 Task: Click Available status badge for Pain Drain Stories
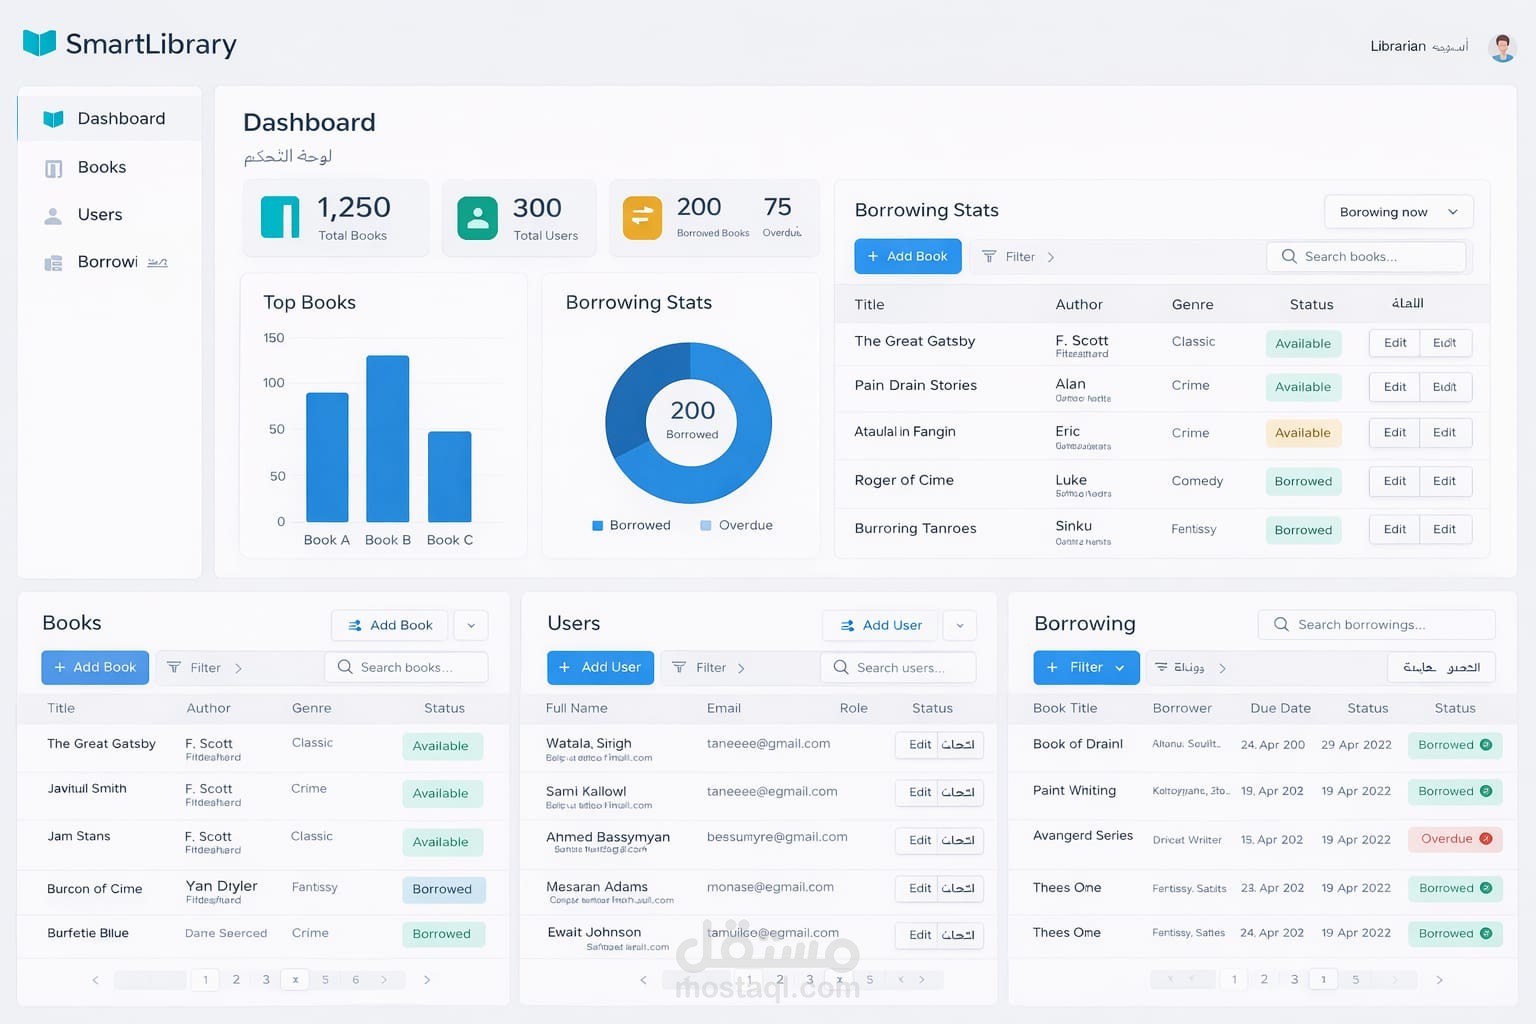pyautogui.click(x=1303, y=387)
